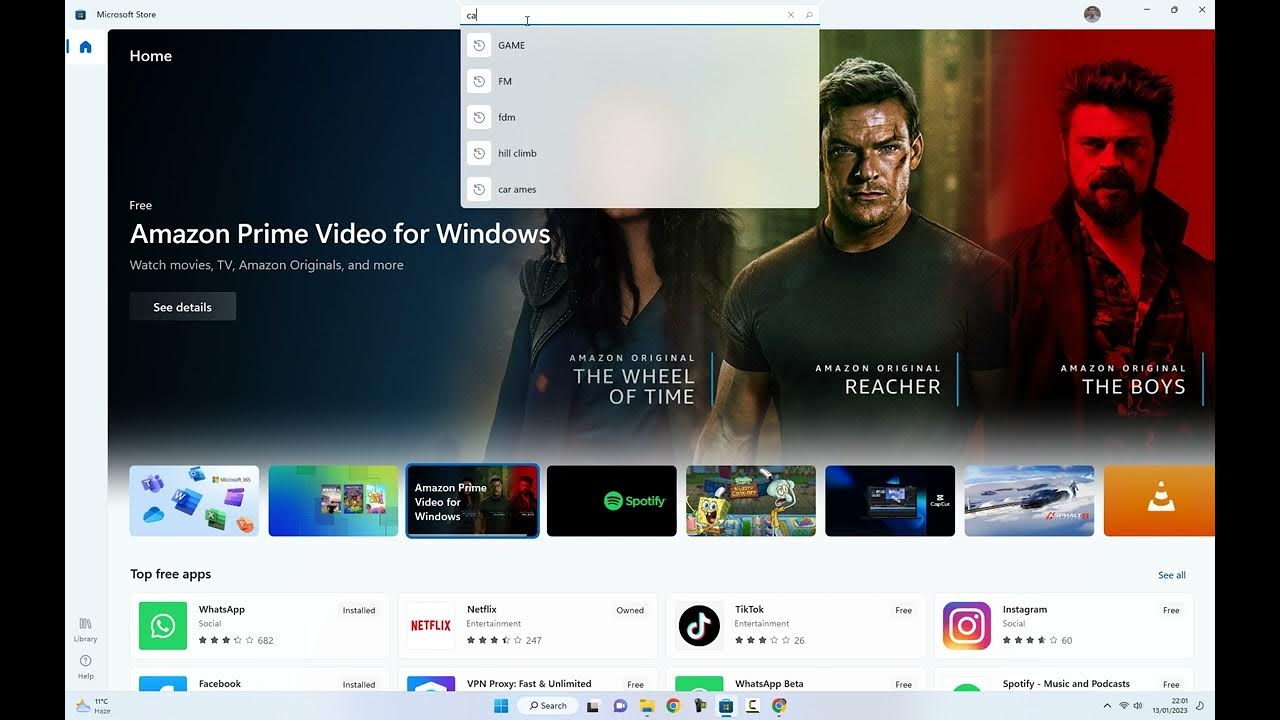Clear the search box text
The height and width of the screenshot is (720, 1280).
pyautogui.click(x=790, y=15)
